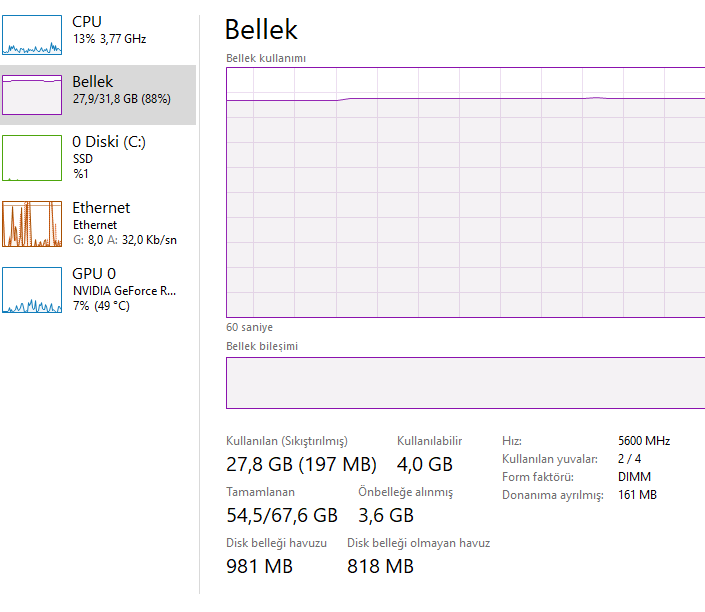Click the Kullanılabilir 4,0 GB value
Screen dimensions: 705x612
pos(425,464)
